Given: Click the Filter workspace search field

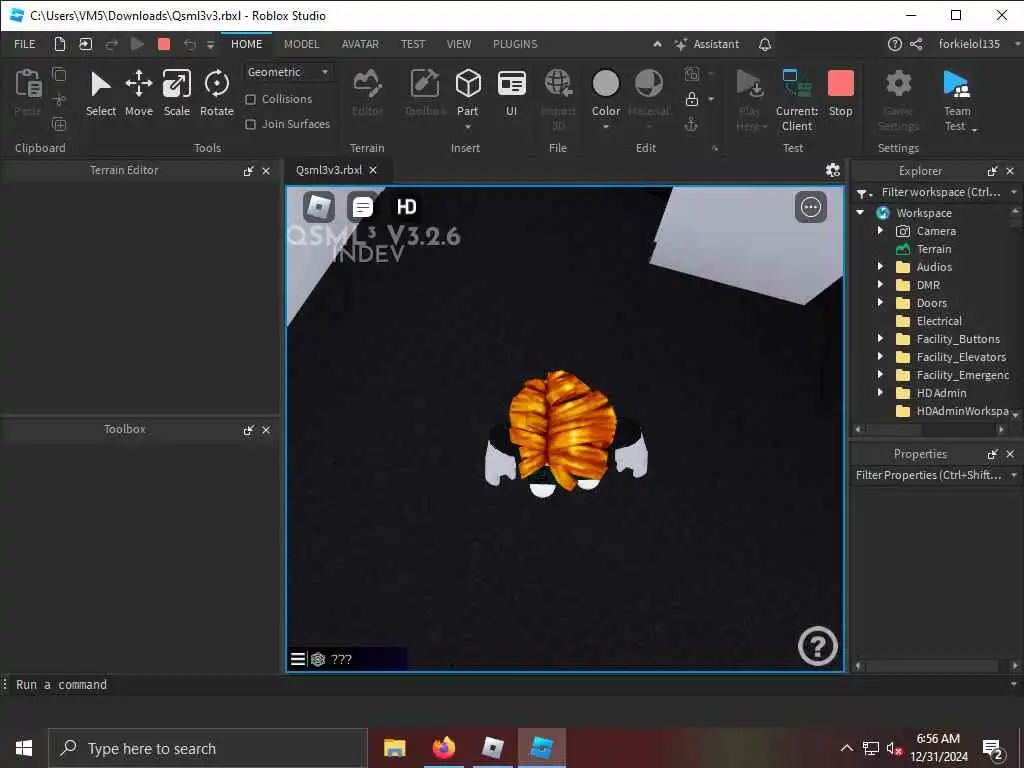Looking at the screenshot, I should click(940, 192).
